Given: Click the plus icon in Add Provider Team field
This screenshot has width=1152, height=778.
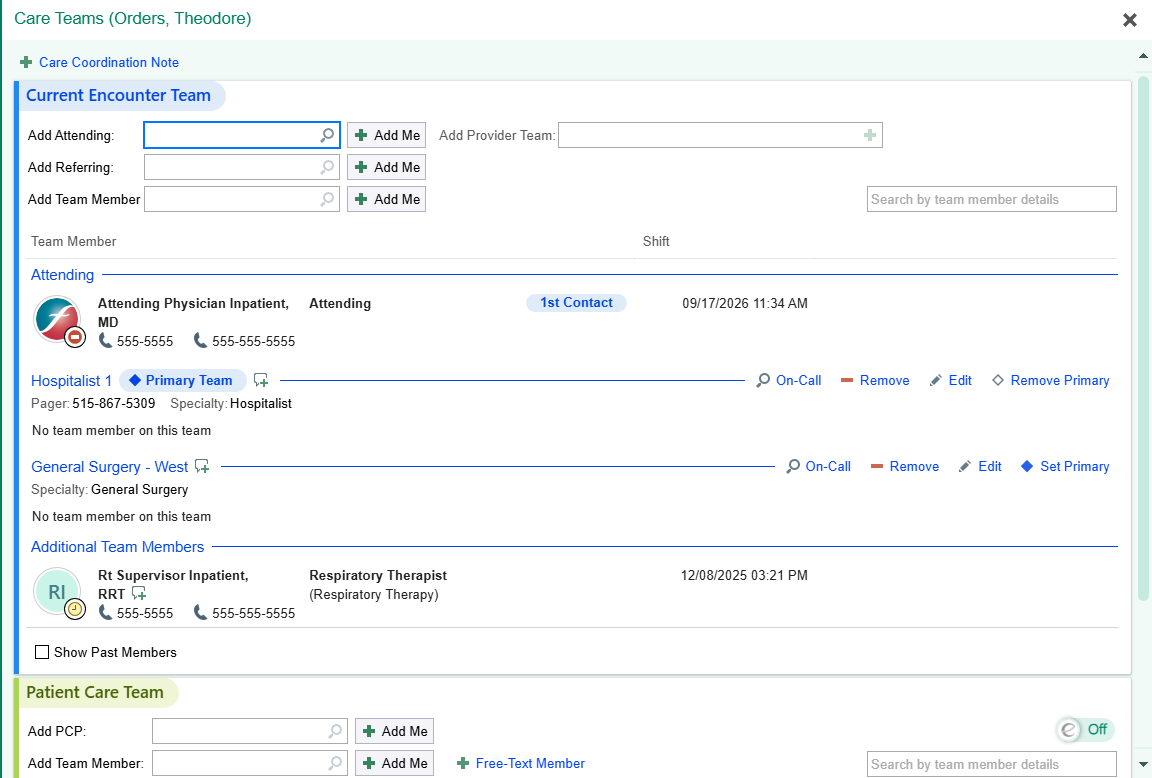Looking at the screenshot, I should [x=870, y=135].
